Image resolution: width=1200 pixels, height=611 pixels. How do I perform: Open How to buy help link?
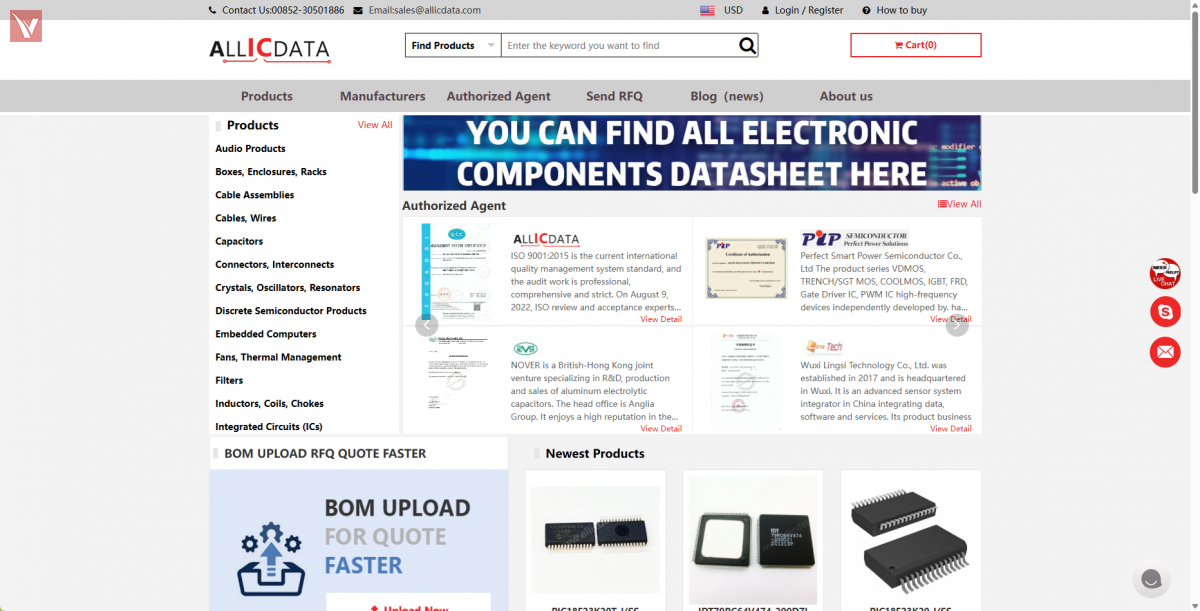tap(901, 10)
